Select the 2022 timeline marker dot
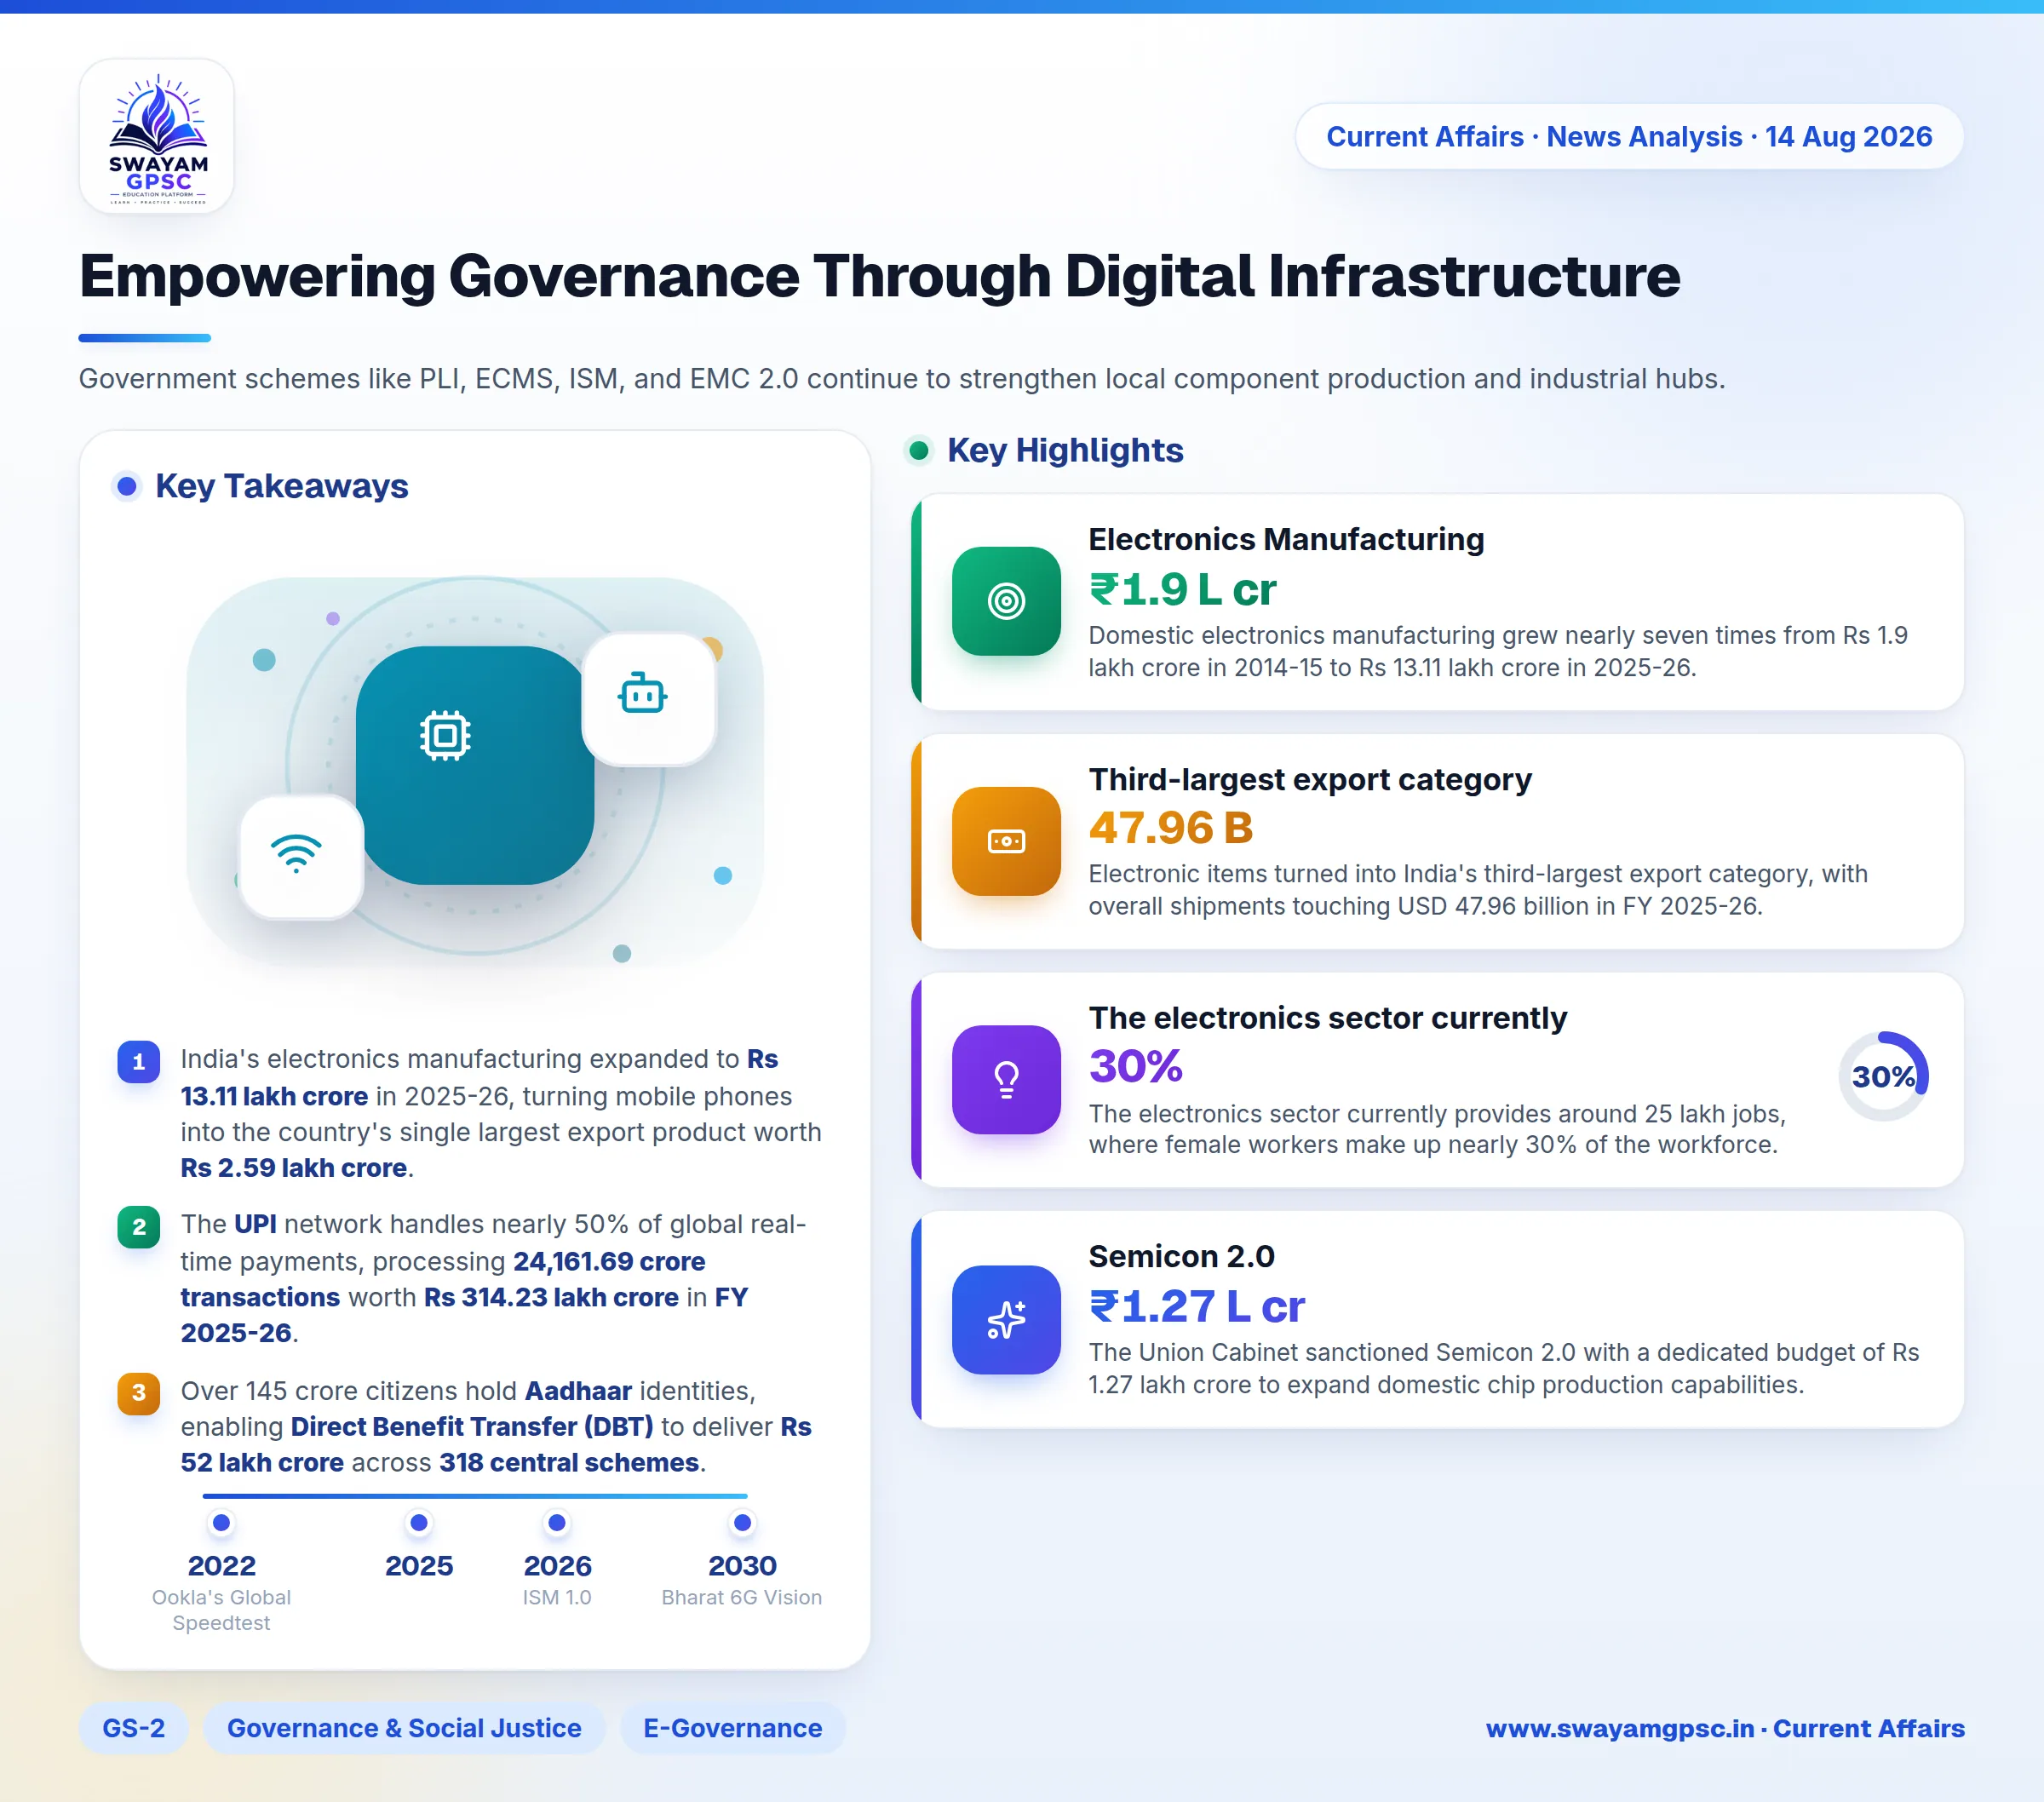2044x1802 pixels. click(x=222, y=1523)
